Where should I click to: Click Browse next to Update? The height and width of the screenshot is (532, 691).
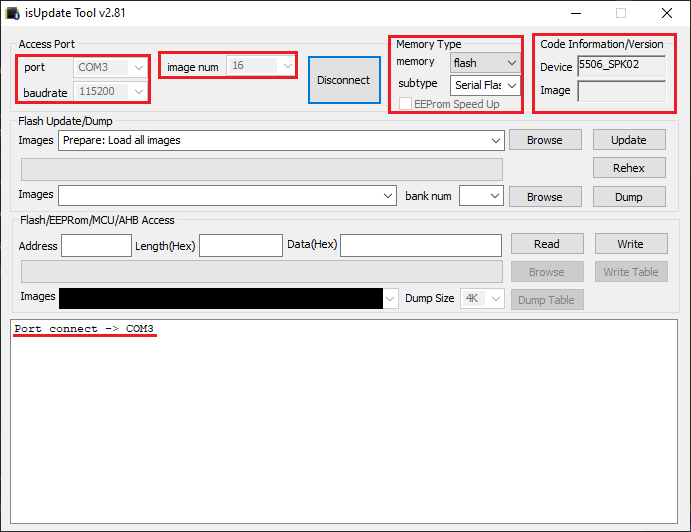545,140
